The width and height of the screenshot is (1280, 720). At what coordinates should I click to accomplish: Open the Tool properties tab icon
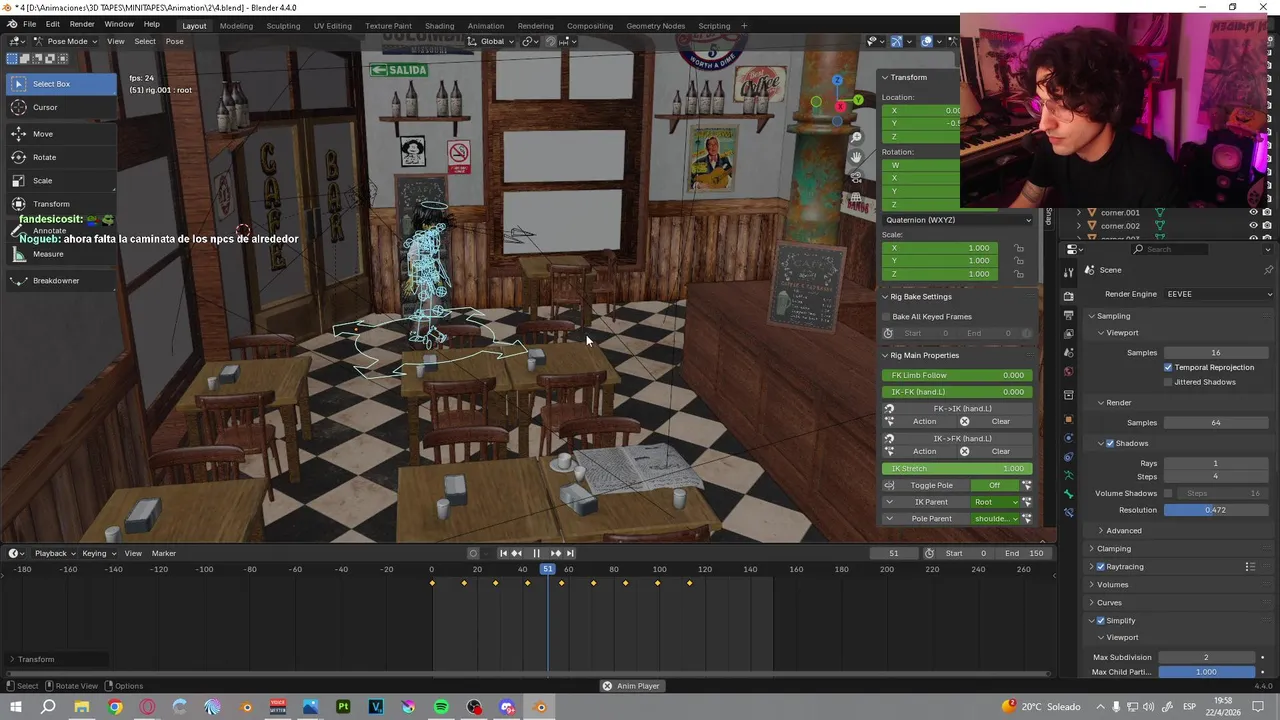pos(1068,271)
